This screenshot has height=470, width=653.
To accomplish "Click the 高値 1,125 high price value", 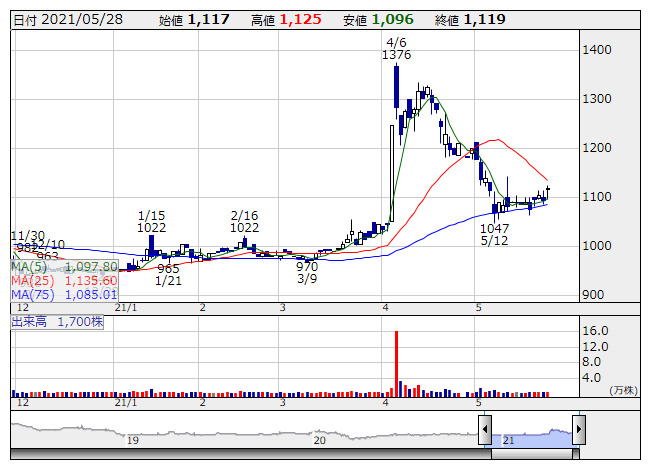I will pyautogui.click(x=300, y=19).
